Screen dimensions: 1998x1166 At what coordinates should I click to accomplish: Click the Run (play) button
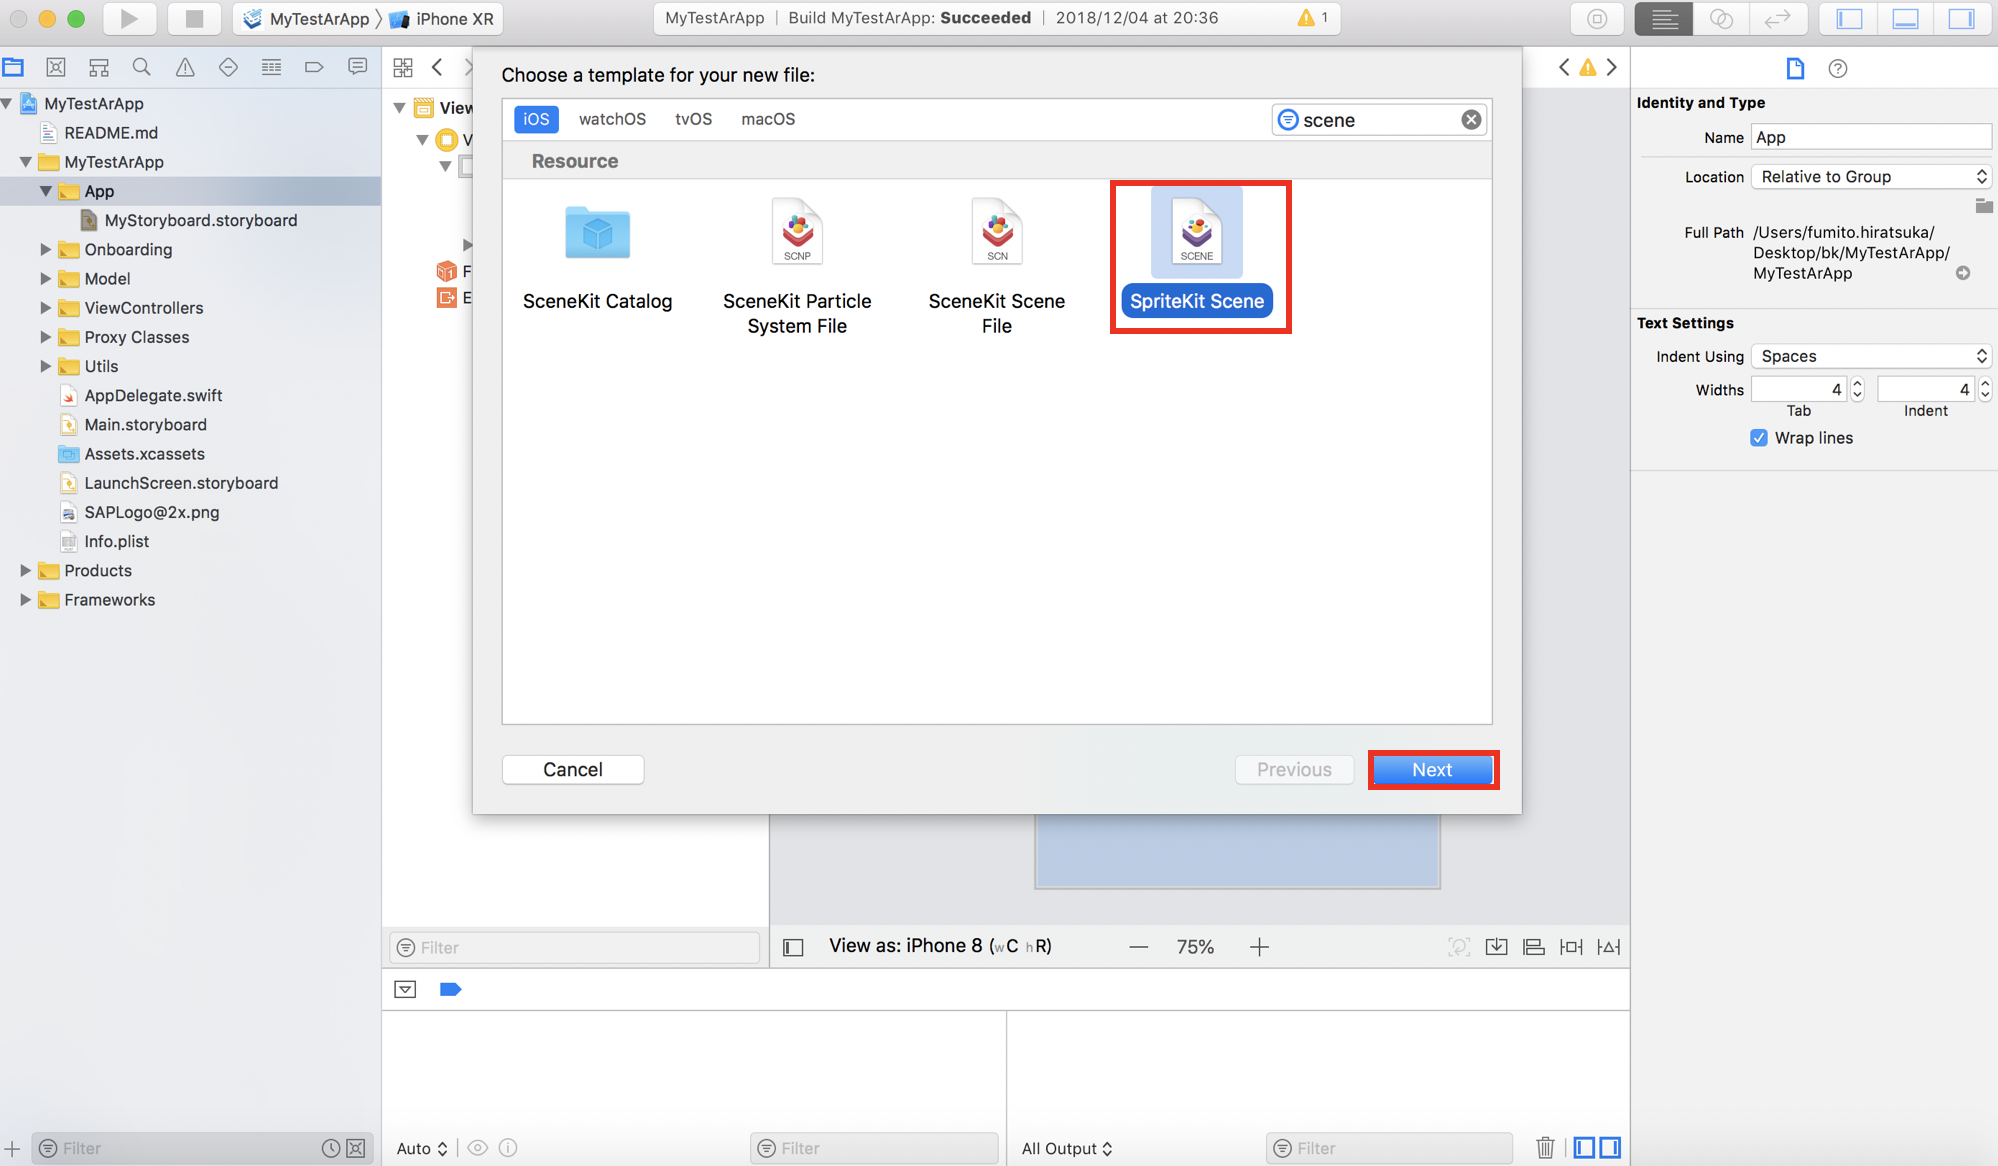129,18
